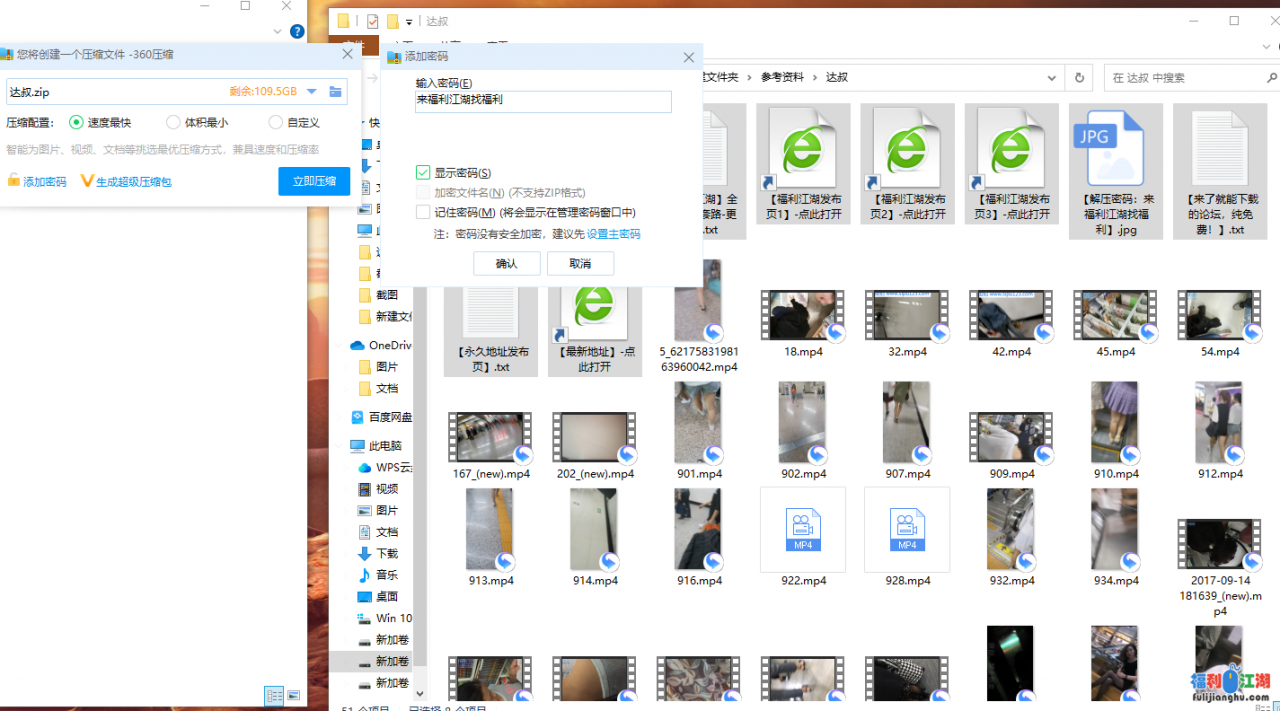The height and width of the screenshot is (711, 1280).
Task: Click the folder browse icon beside 达叔.zip
Action: click(336, 91)
